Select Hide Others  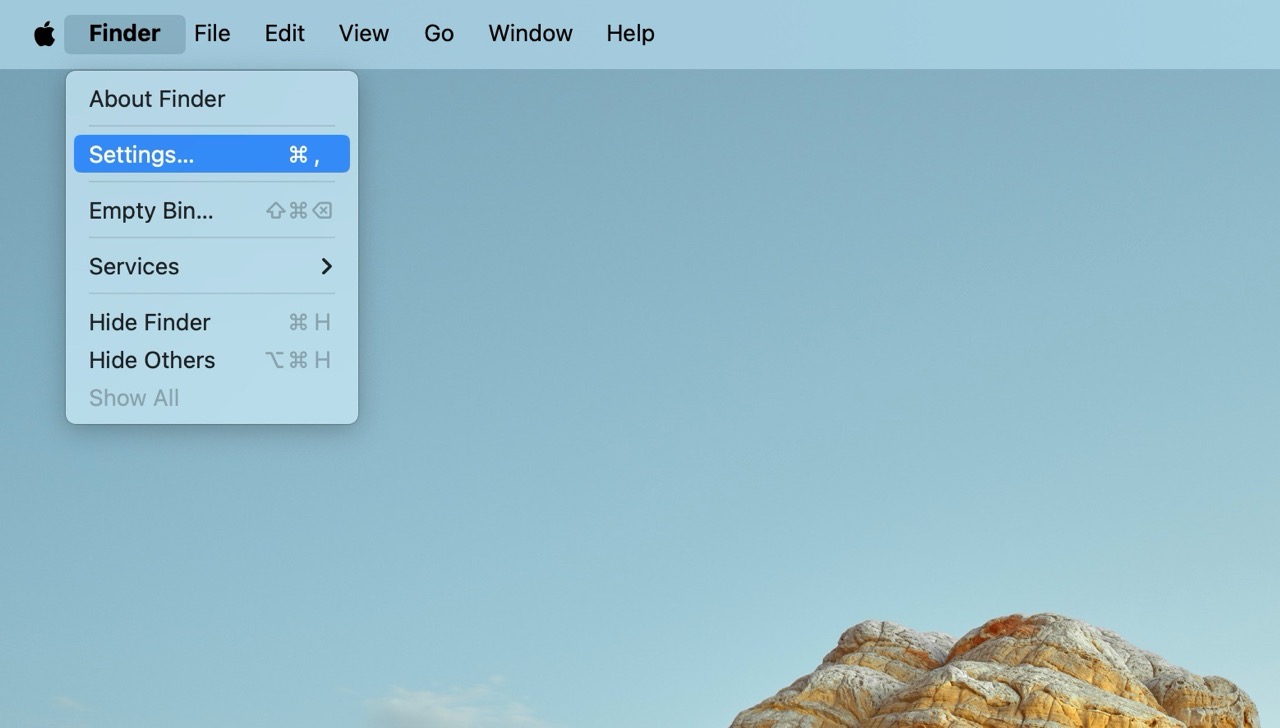tap(212, 360)
